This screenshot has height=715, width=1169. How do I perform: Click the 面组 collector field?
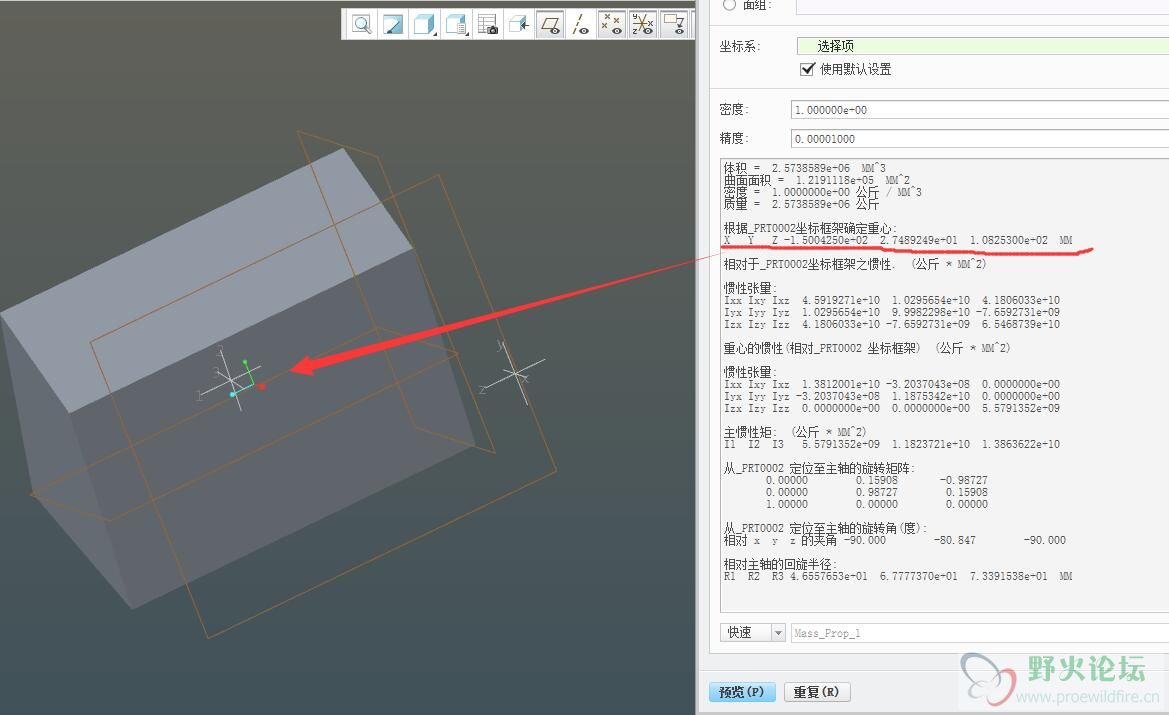coord(982,6)
